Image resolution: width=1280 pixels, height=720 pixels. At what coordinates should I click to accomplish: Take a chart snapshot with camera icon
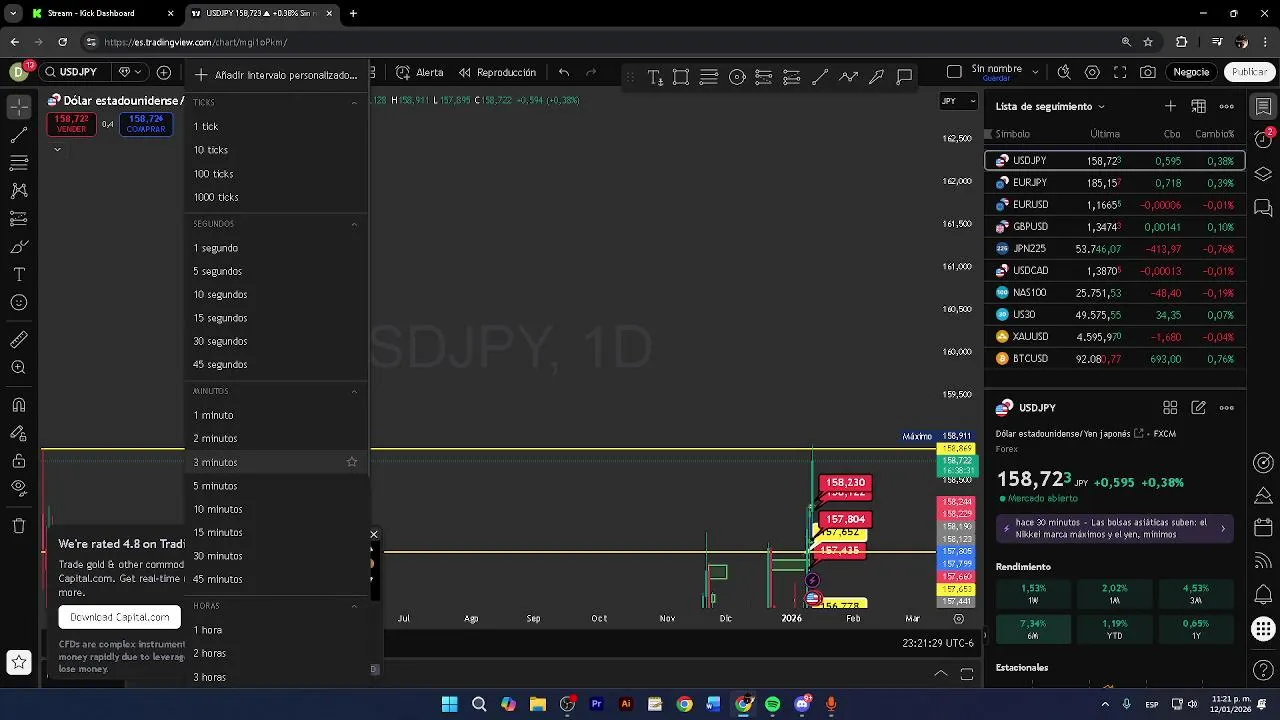coord(1148,72)
